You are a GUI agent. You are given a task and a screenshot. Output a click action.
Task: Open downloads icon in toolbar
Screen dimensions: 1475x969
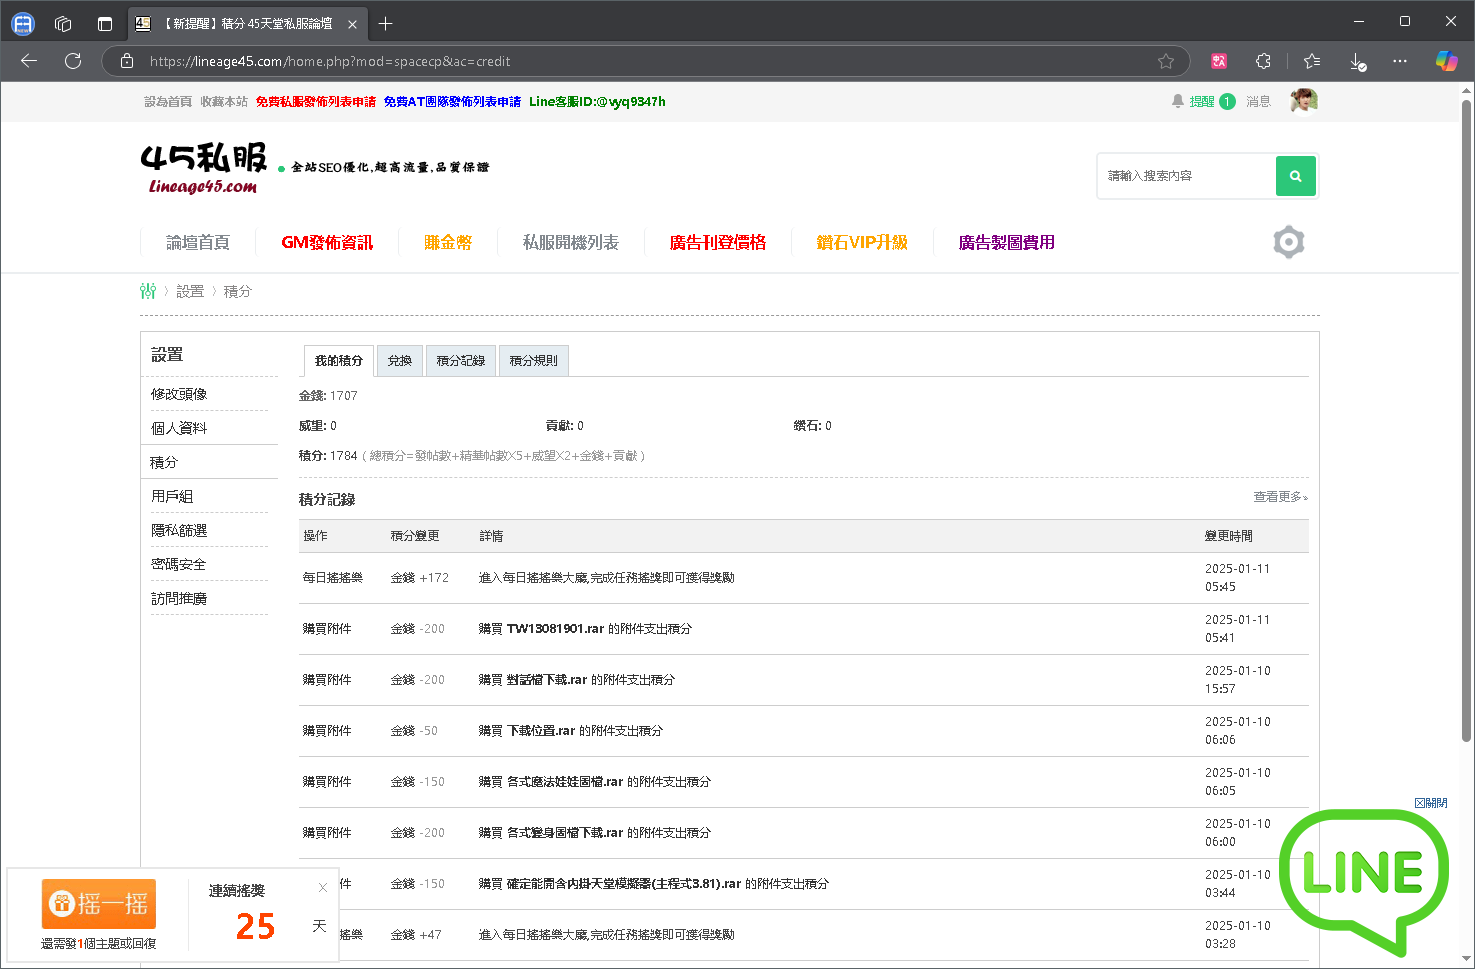1357,61
